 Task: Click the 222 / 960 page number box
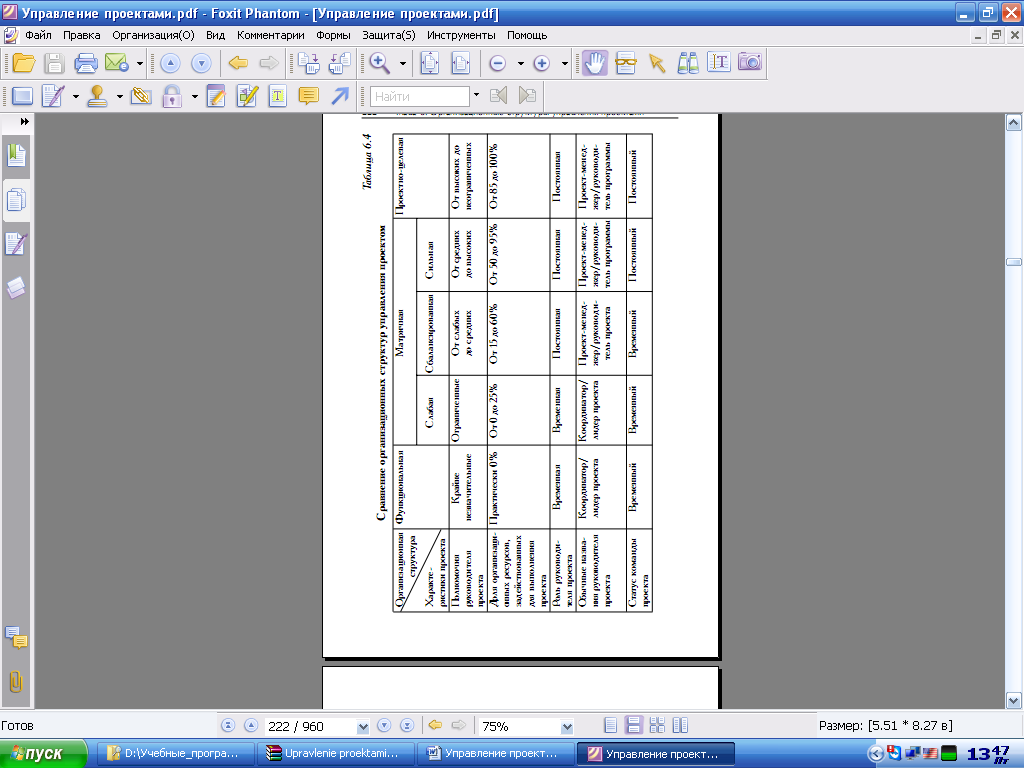311,726
